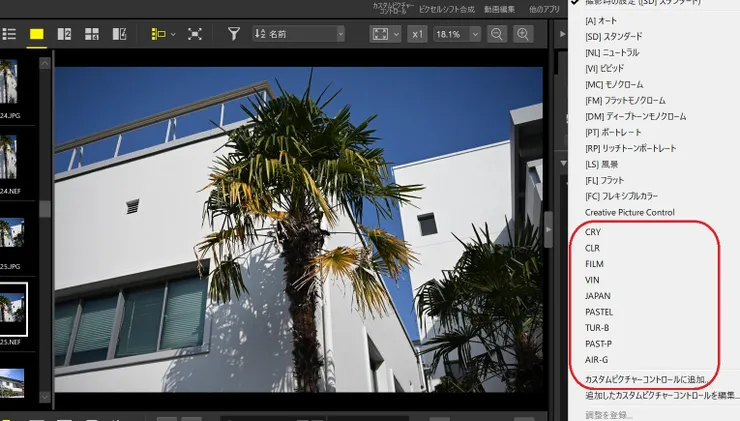Click カスタムピクチャーコントロールに追加
Image resolution: width=740 pixels, height=421 pixels.
tap(646, 380)
